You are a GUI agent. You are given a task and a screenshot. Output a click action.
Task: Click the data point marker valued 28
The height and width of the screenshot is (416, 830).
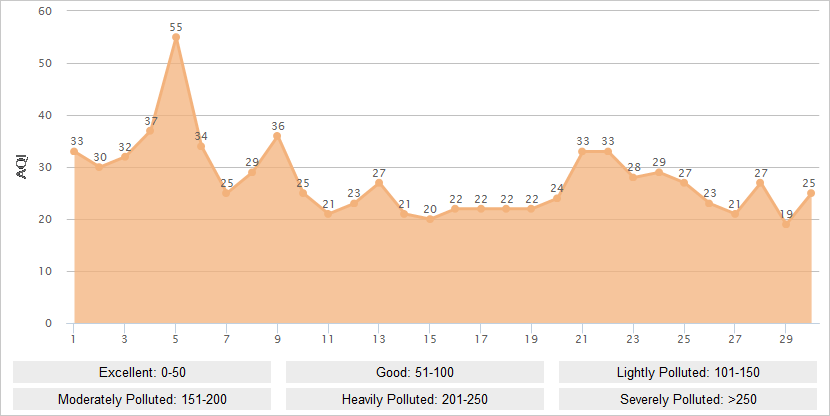pyautogui.click(x=633, y=177)
